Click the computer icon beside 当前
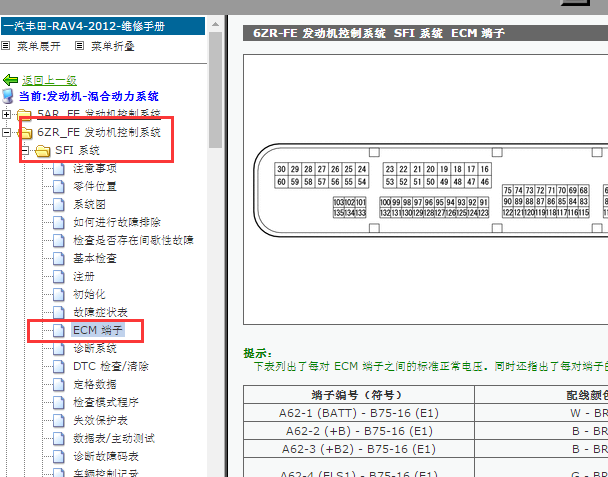 [7, 96]
